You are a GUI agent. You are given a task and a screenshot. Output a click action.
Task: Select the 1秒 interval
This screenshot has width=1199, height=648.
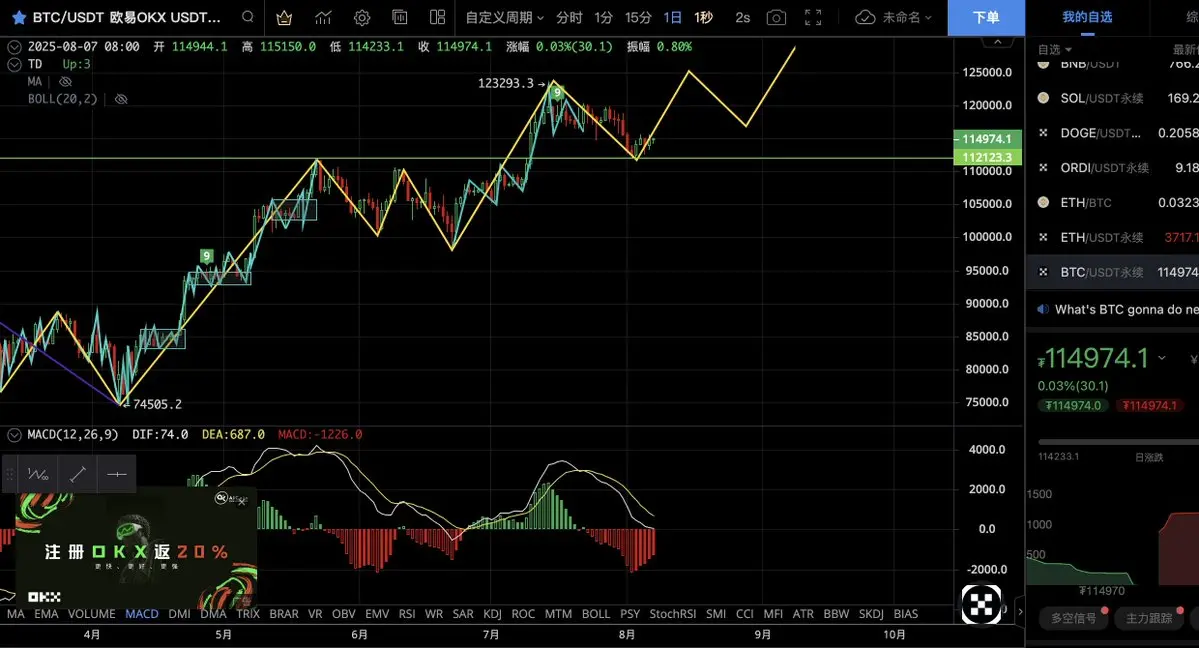pos(703,18)
